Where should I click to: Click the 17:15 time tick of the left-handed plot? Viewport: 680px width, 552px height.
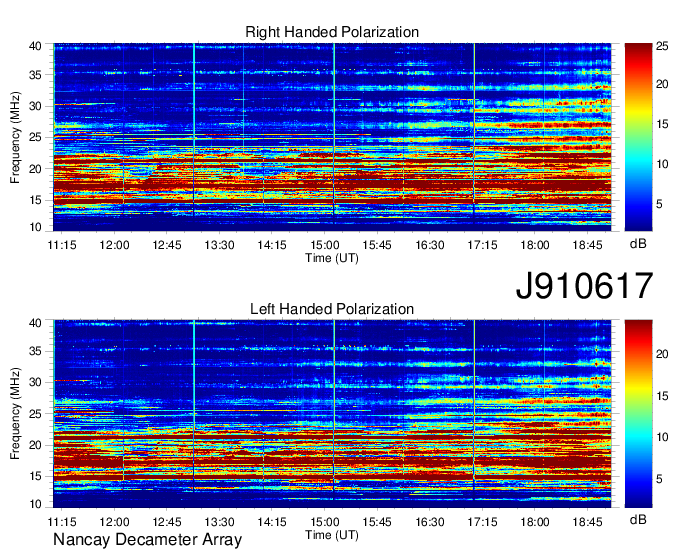[x=482, y=522]
